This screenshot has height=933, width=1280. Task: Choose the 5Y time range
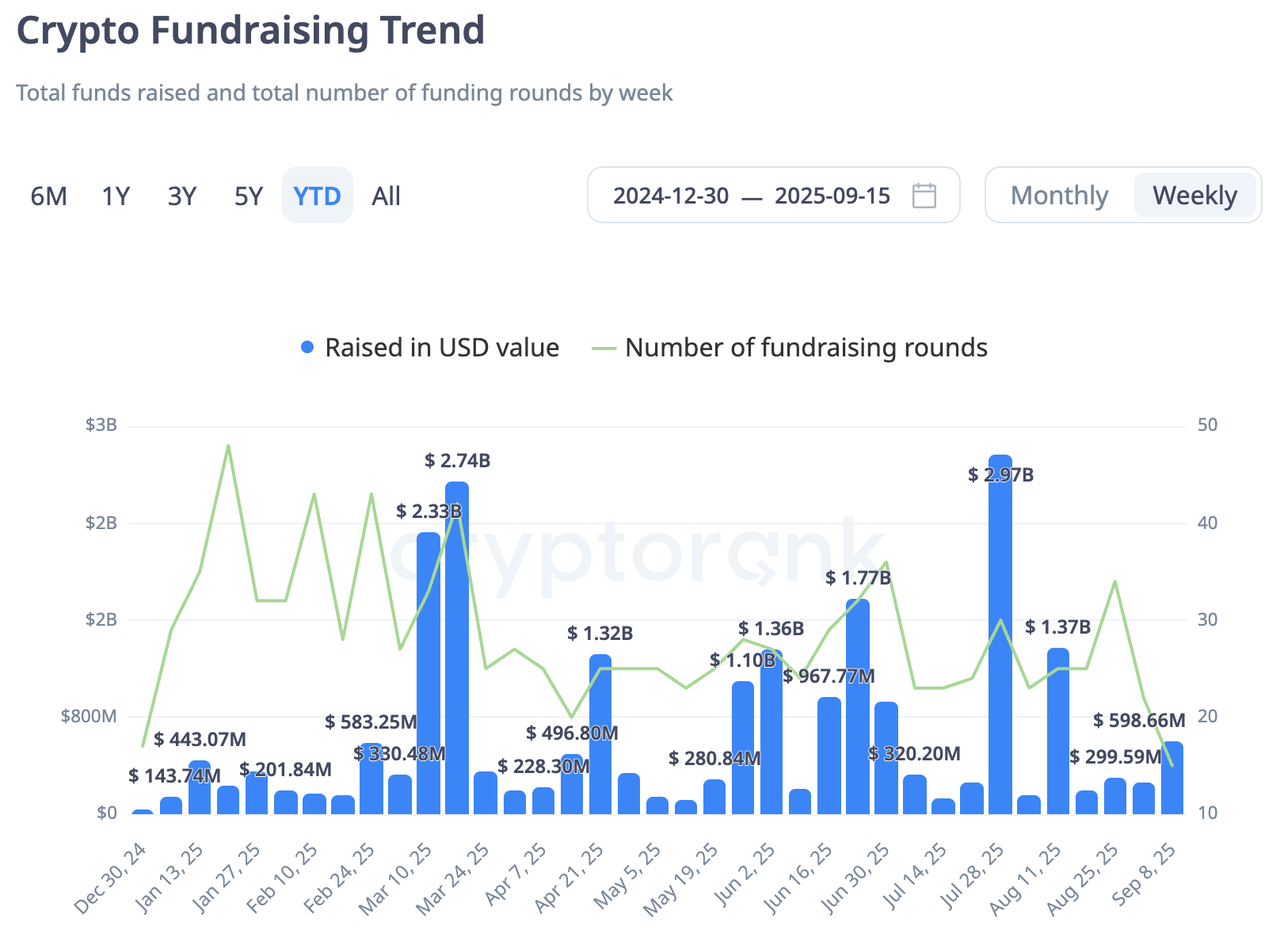[248, 196]
